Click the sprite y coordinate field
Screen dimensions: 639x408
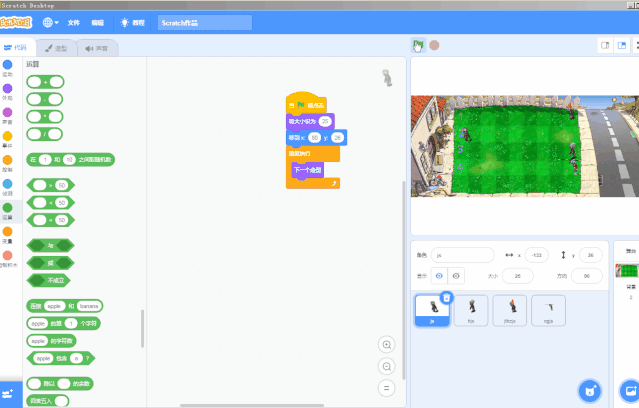tap(591, 255)
